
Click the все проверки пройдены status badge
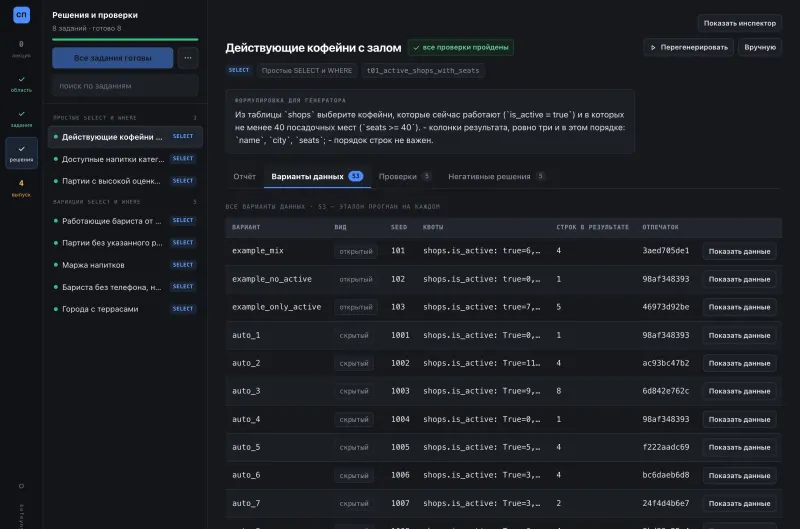point(460,47)
